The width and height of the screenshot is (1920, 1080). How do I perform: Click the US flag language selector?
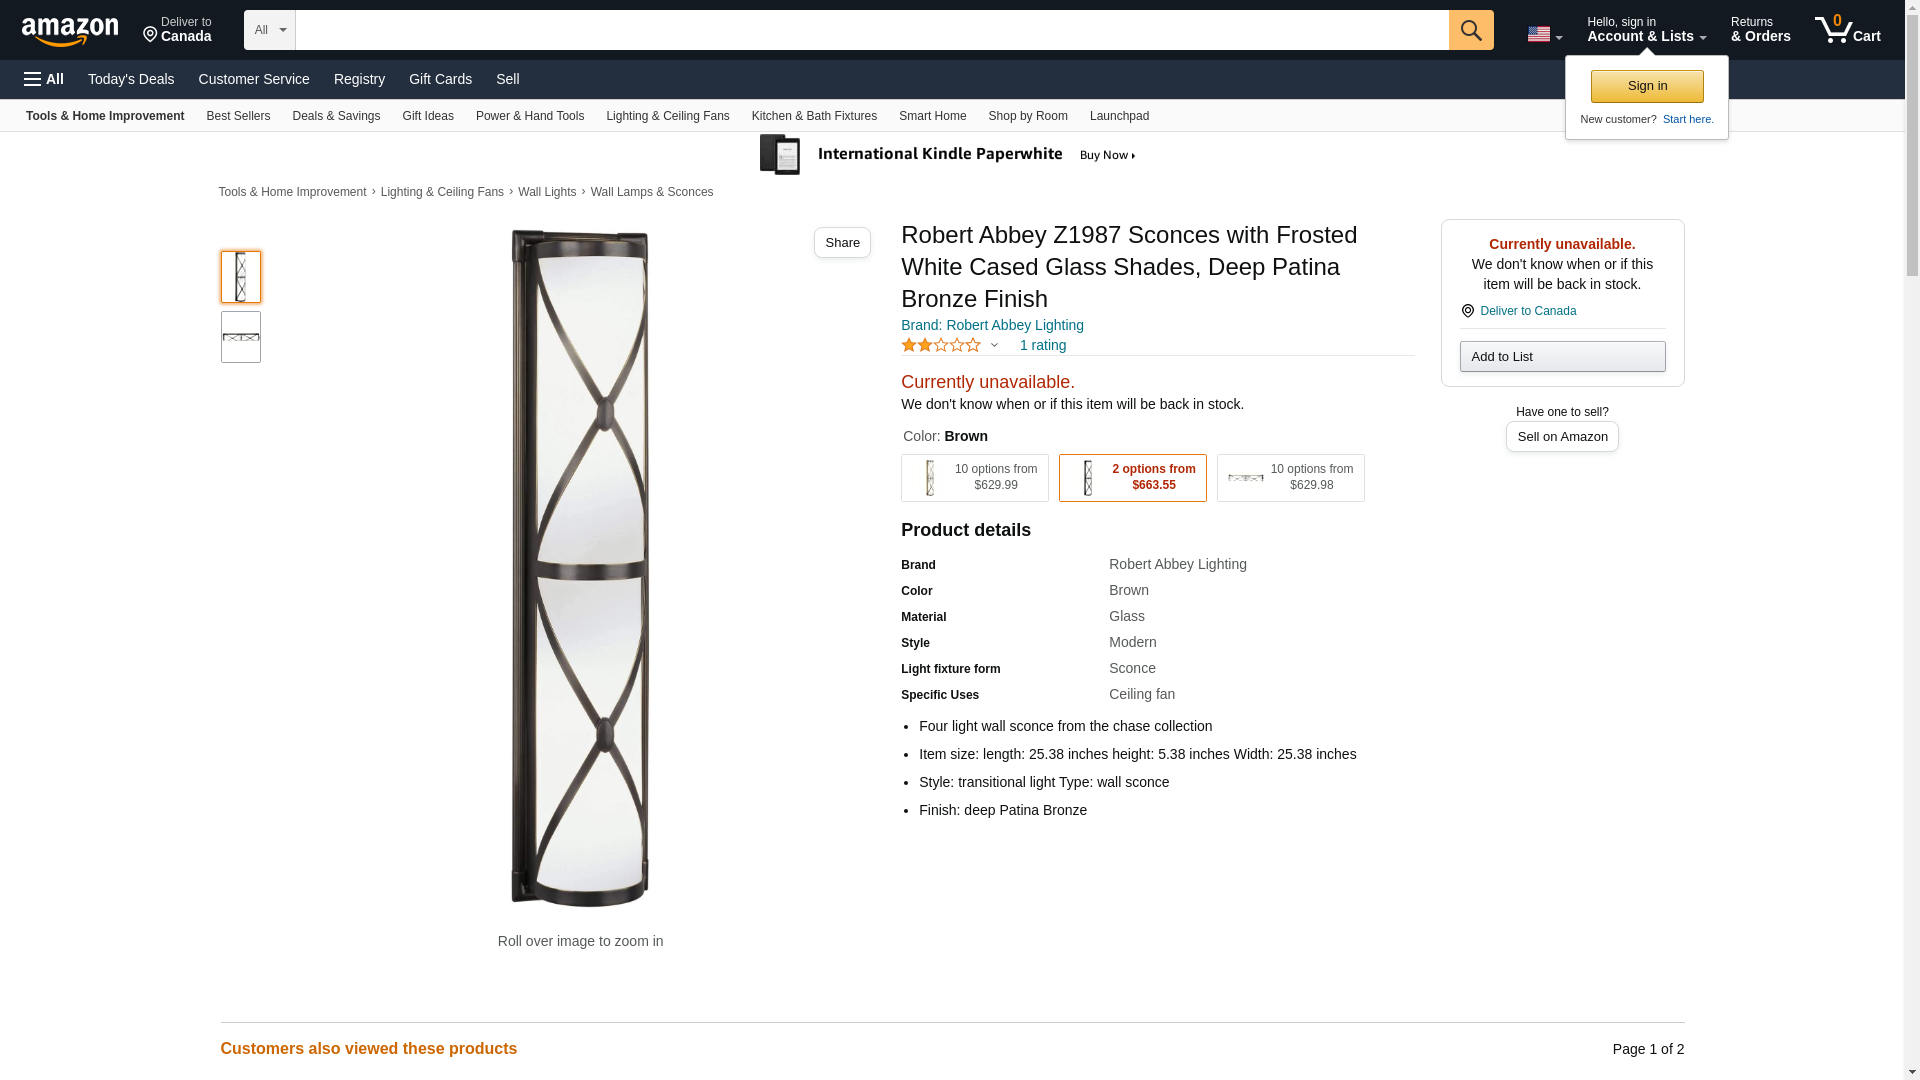(1544, 34)
